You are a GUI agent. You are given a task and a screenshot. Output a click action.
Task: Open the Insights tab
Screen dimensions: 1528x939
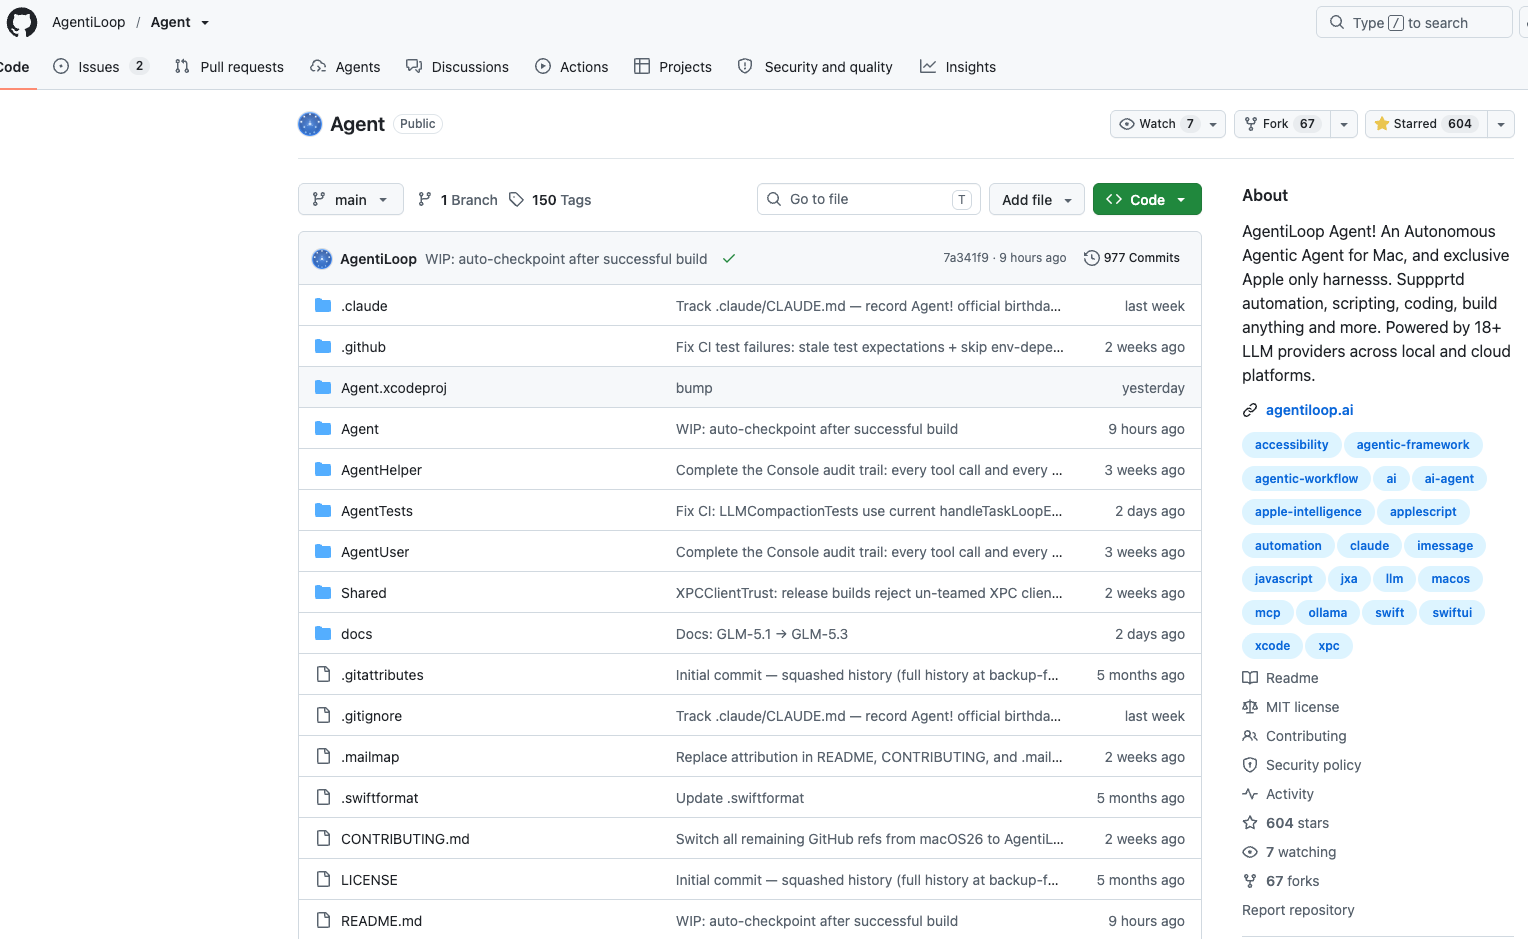click(958, 67)
